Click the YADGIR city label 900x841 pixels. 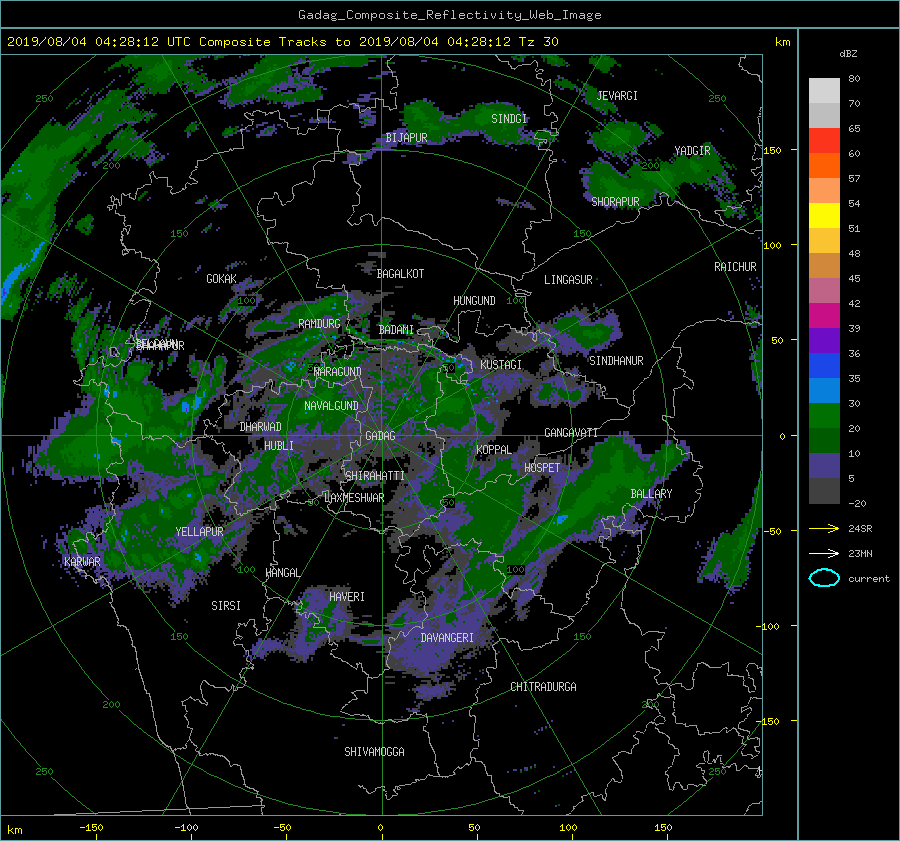pos(692,150)
